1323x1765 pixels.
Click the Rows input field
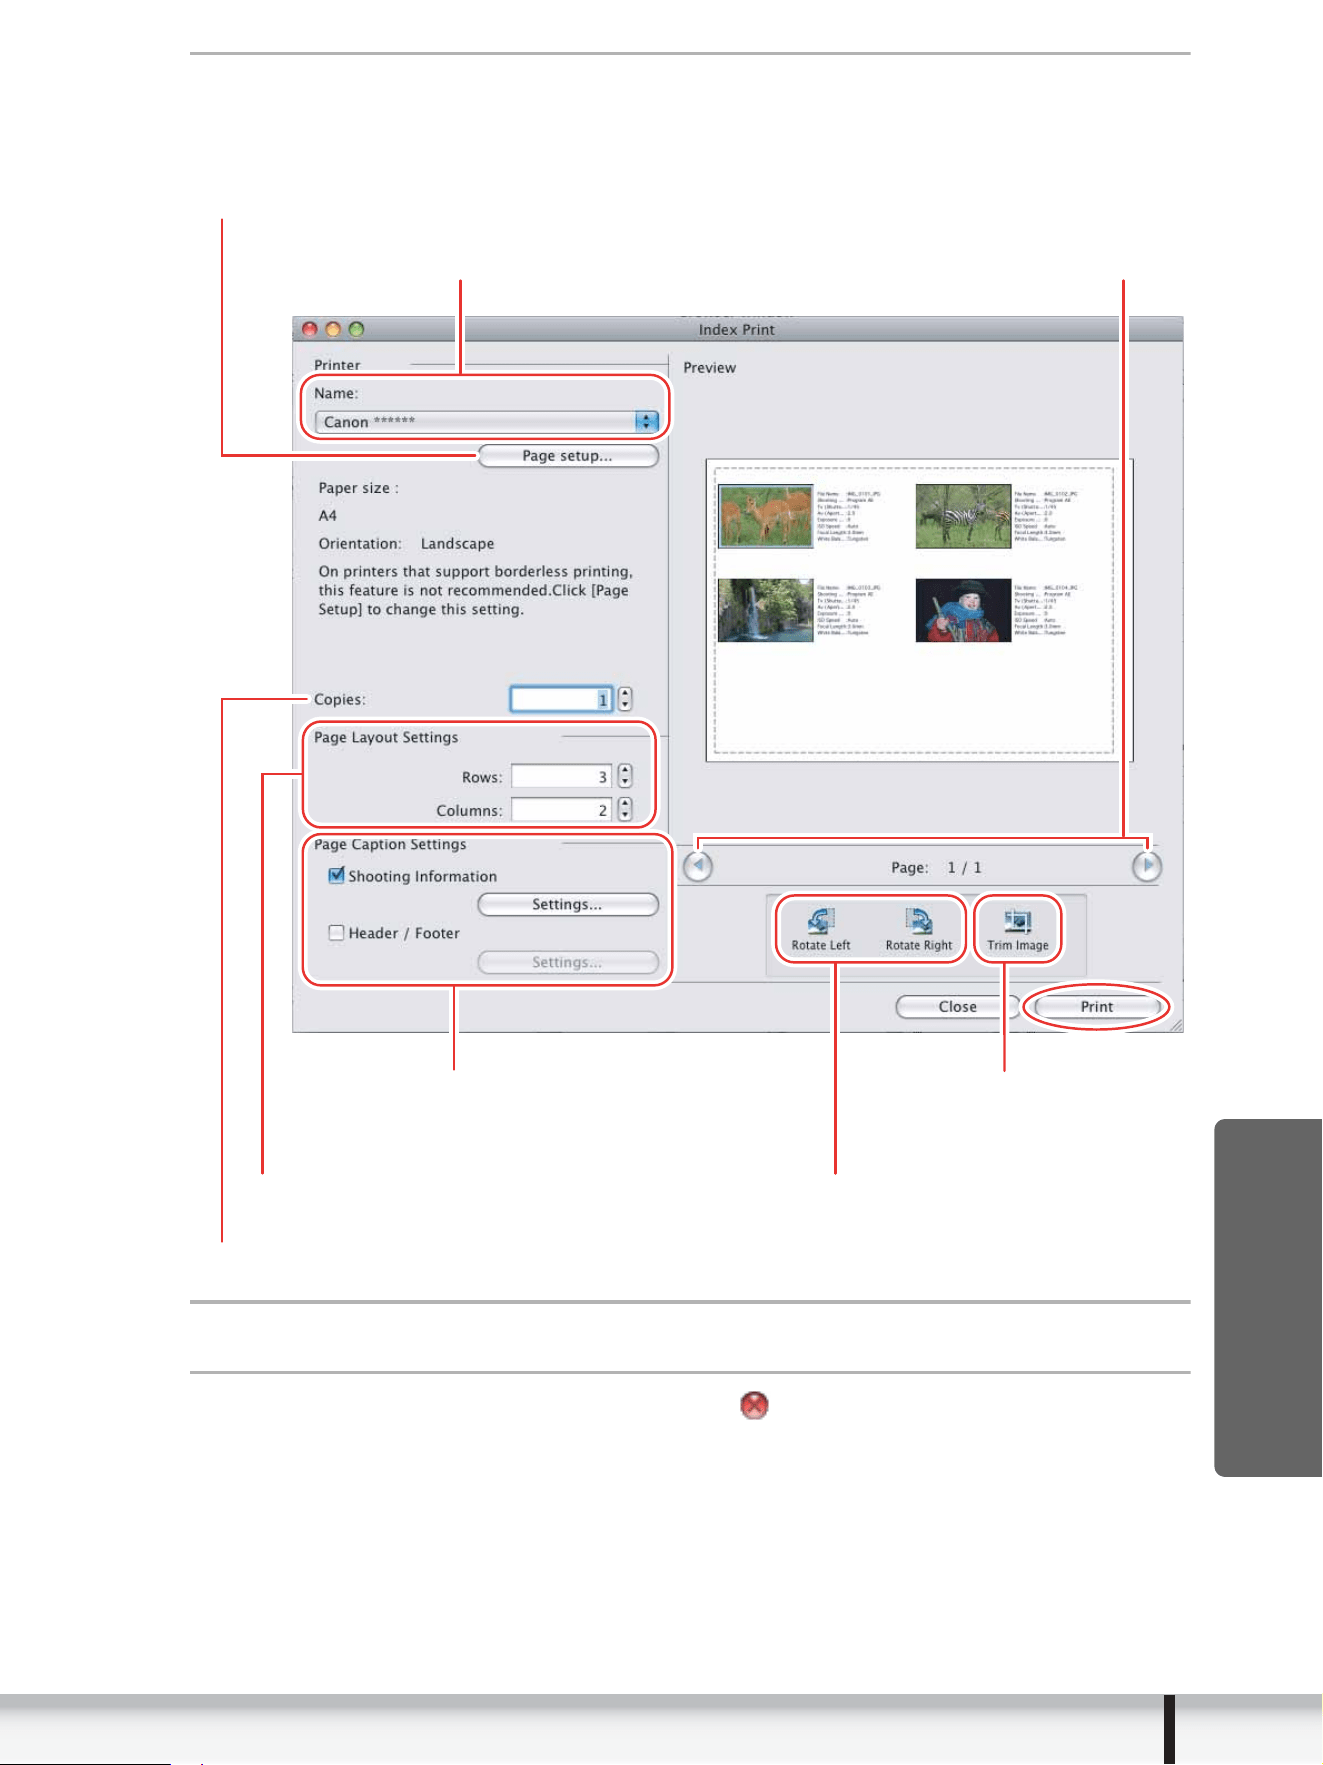(561, 776)
